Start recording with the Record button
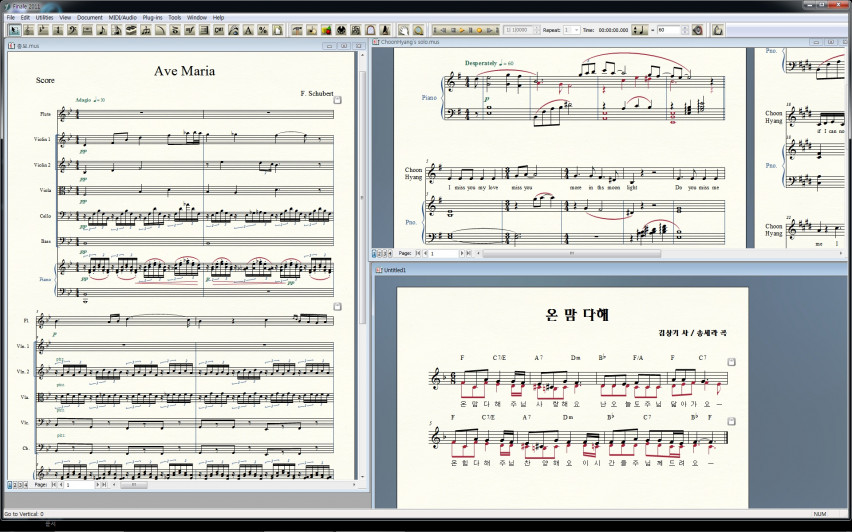852x532 pixels. pos(479,30)
